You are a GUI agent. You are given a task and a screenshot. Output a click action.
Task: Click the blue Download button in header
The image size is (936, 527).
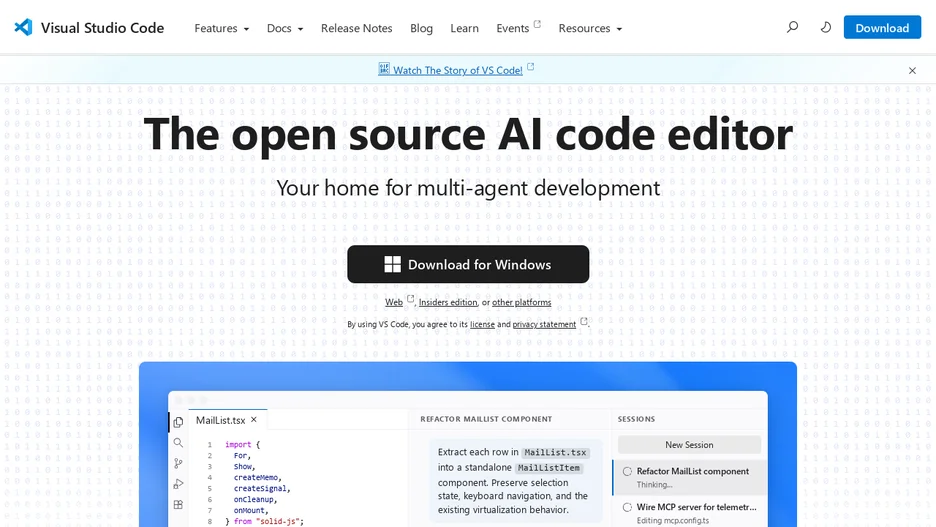pos(882,27)
